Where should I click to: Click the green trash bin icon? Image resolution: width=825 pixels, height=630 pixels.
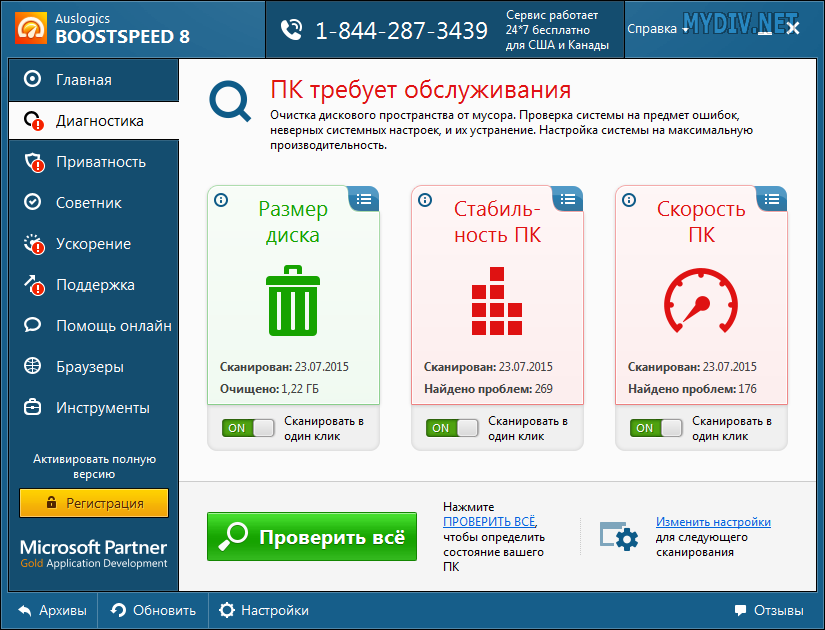click(293, 301)
